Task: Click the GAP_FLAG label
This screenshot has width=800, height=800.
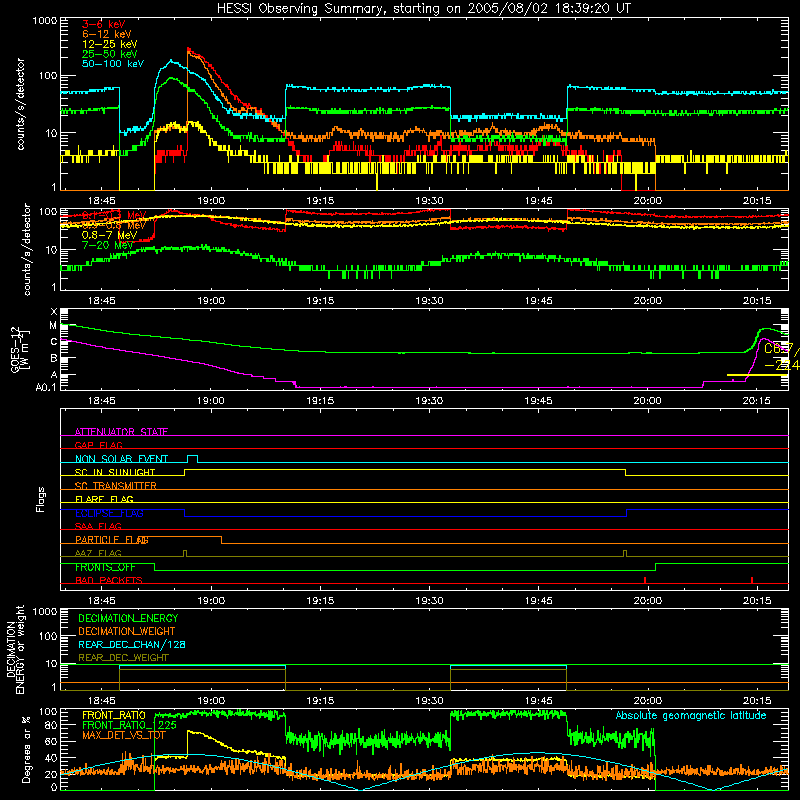Action: point(98,445)
